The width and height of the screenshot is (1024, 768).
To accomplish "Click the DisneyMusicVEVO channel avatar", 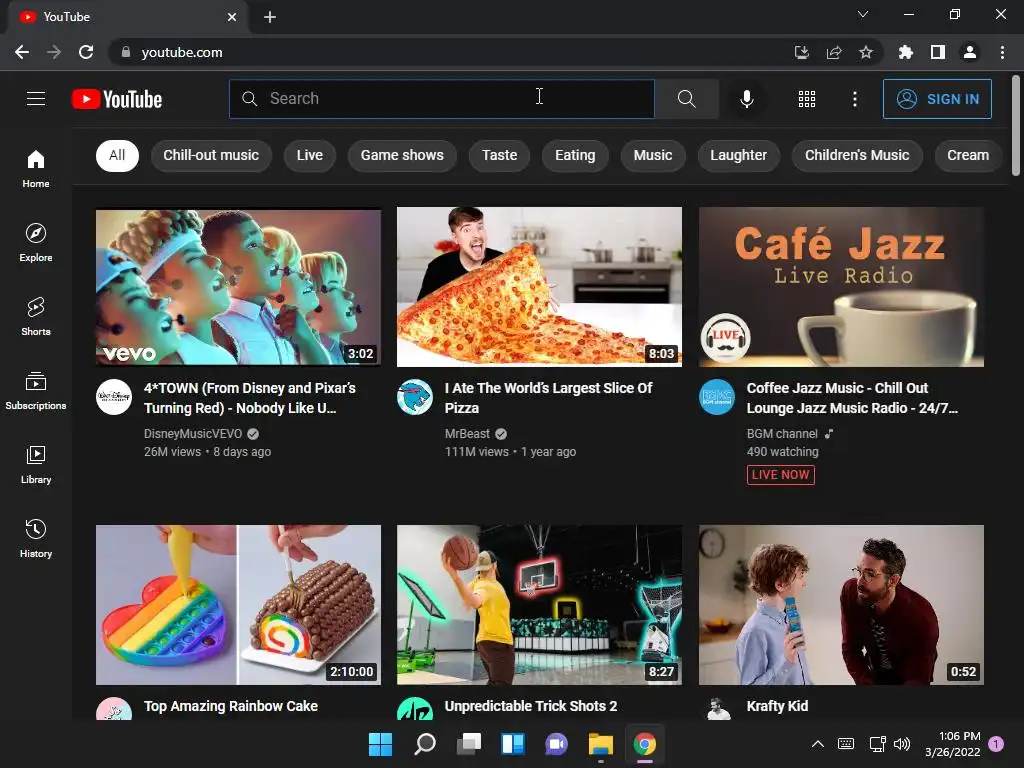I will [114, 397].
